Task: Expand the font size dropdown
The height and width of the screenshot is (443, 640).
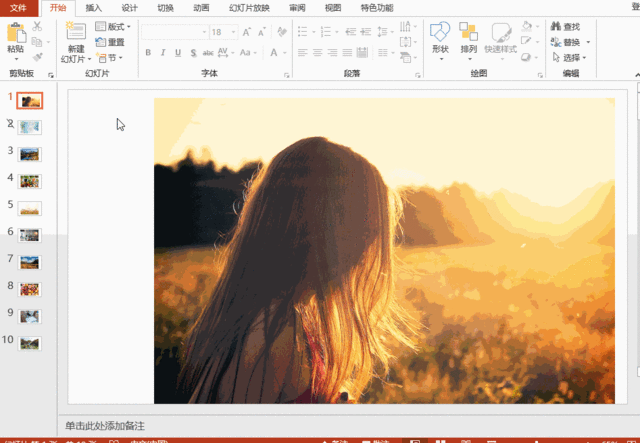Action: [x=233, y=32]
